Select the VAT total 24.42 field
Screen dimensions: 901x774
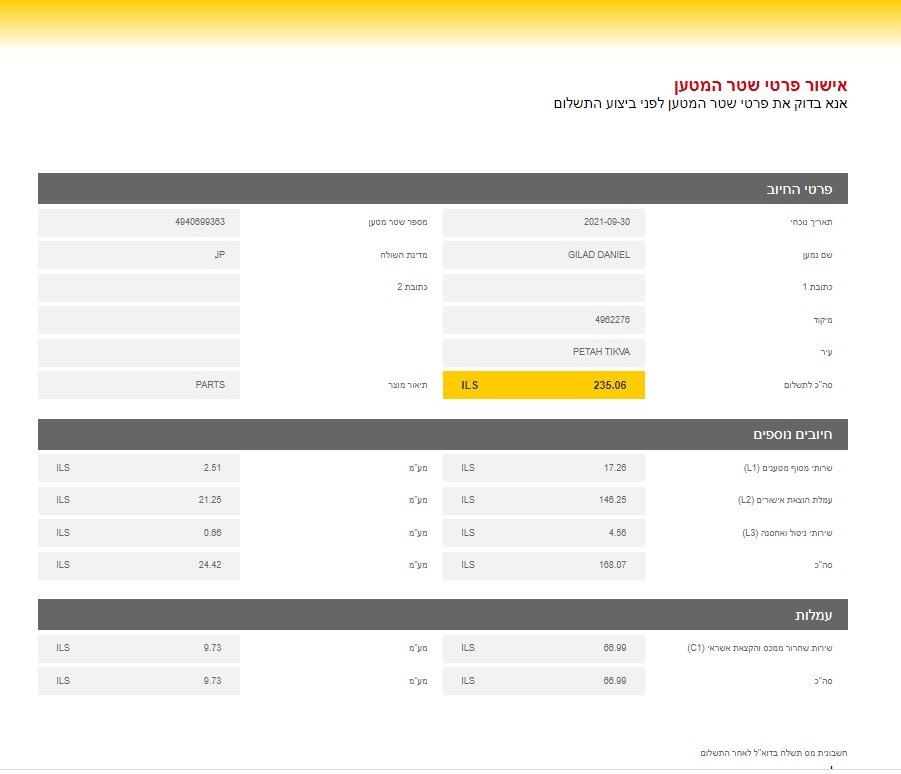tap(139, 565)
